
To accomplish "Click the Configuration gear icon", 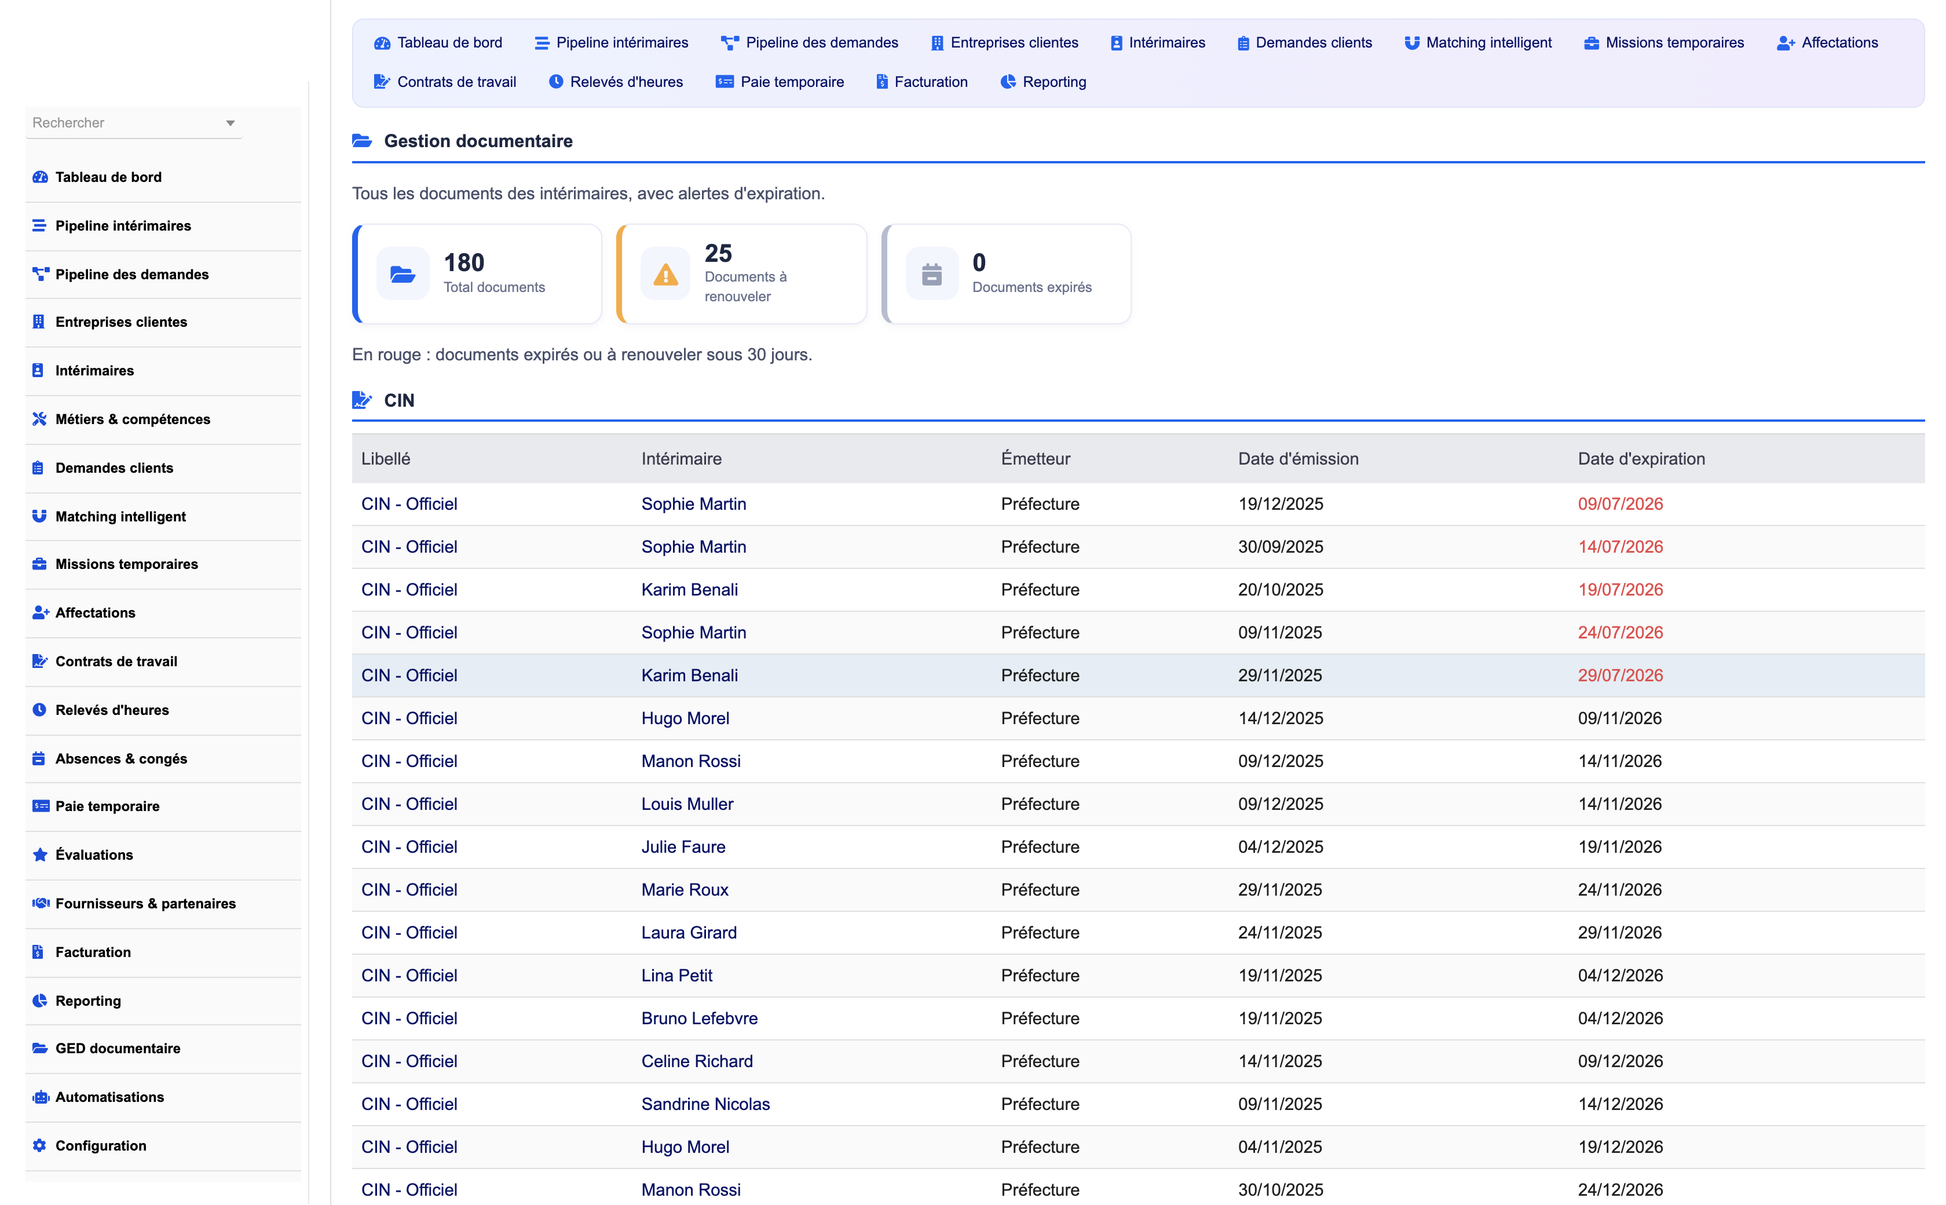I will tap(39, 1146).
